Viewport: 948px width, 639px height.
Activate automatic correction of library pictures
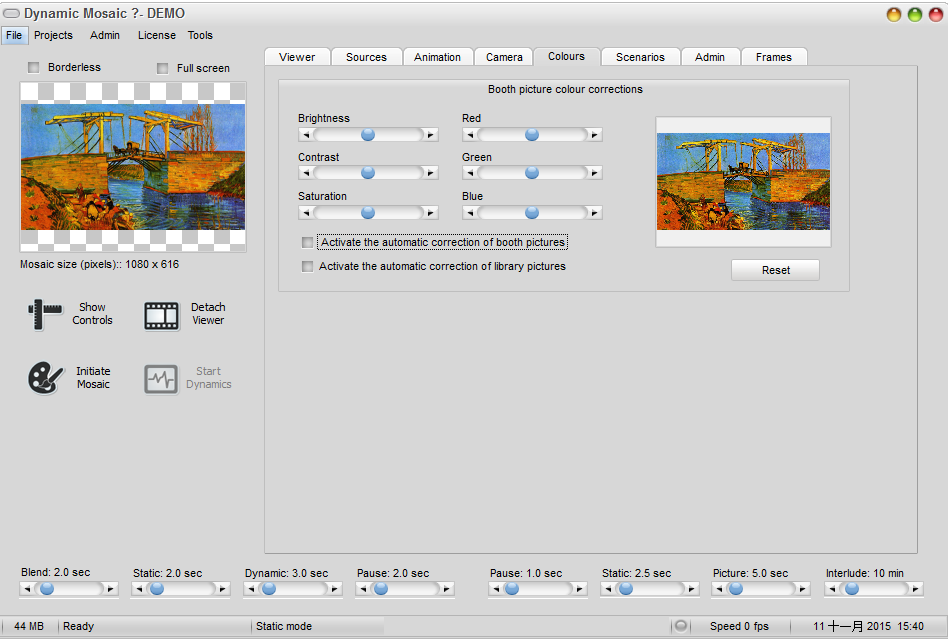308,267
